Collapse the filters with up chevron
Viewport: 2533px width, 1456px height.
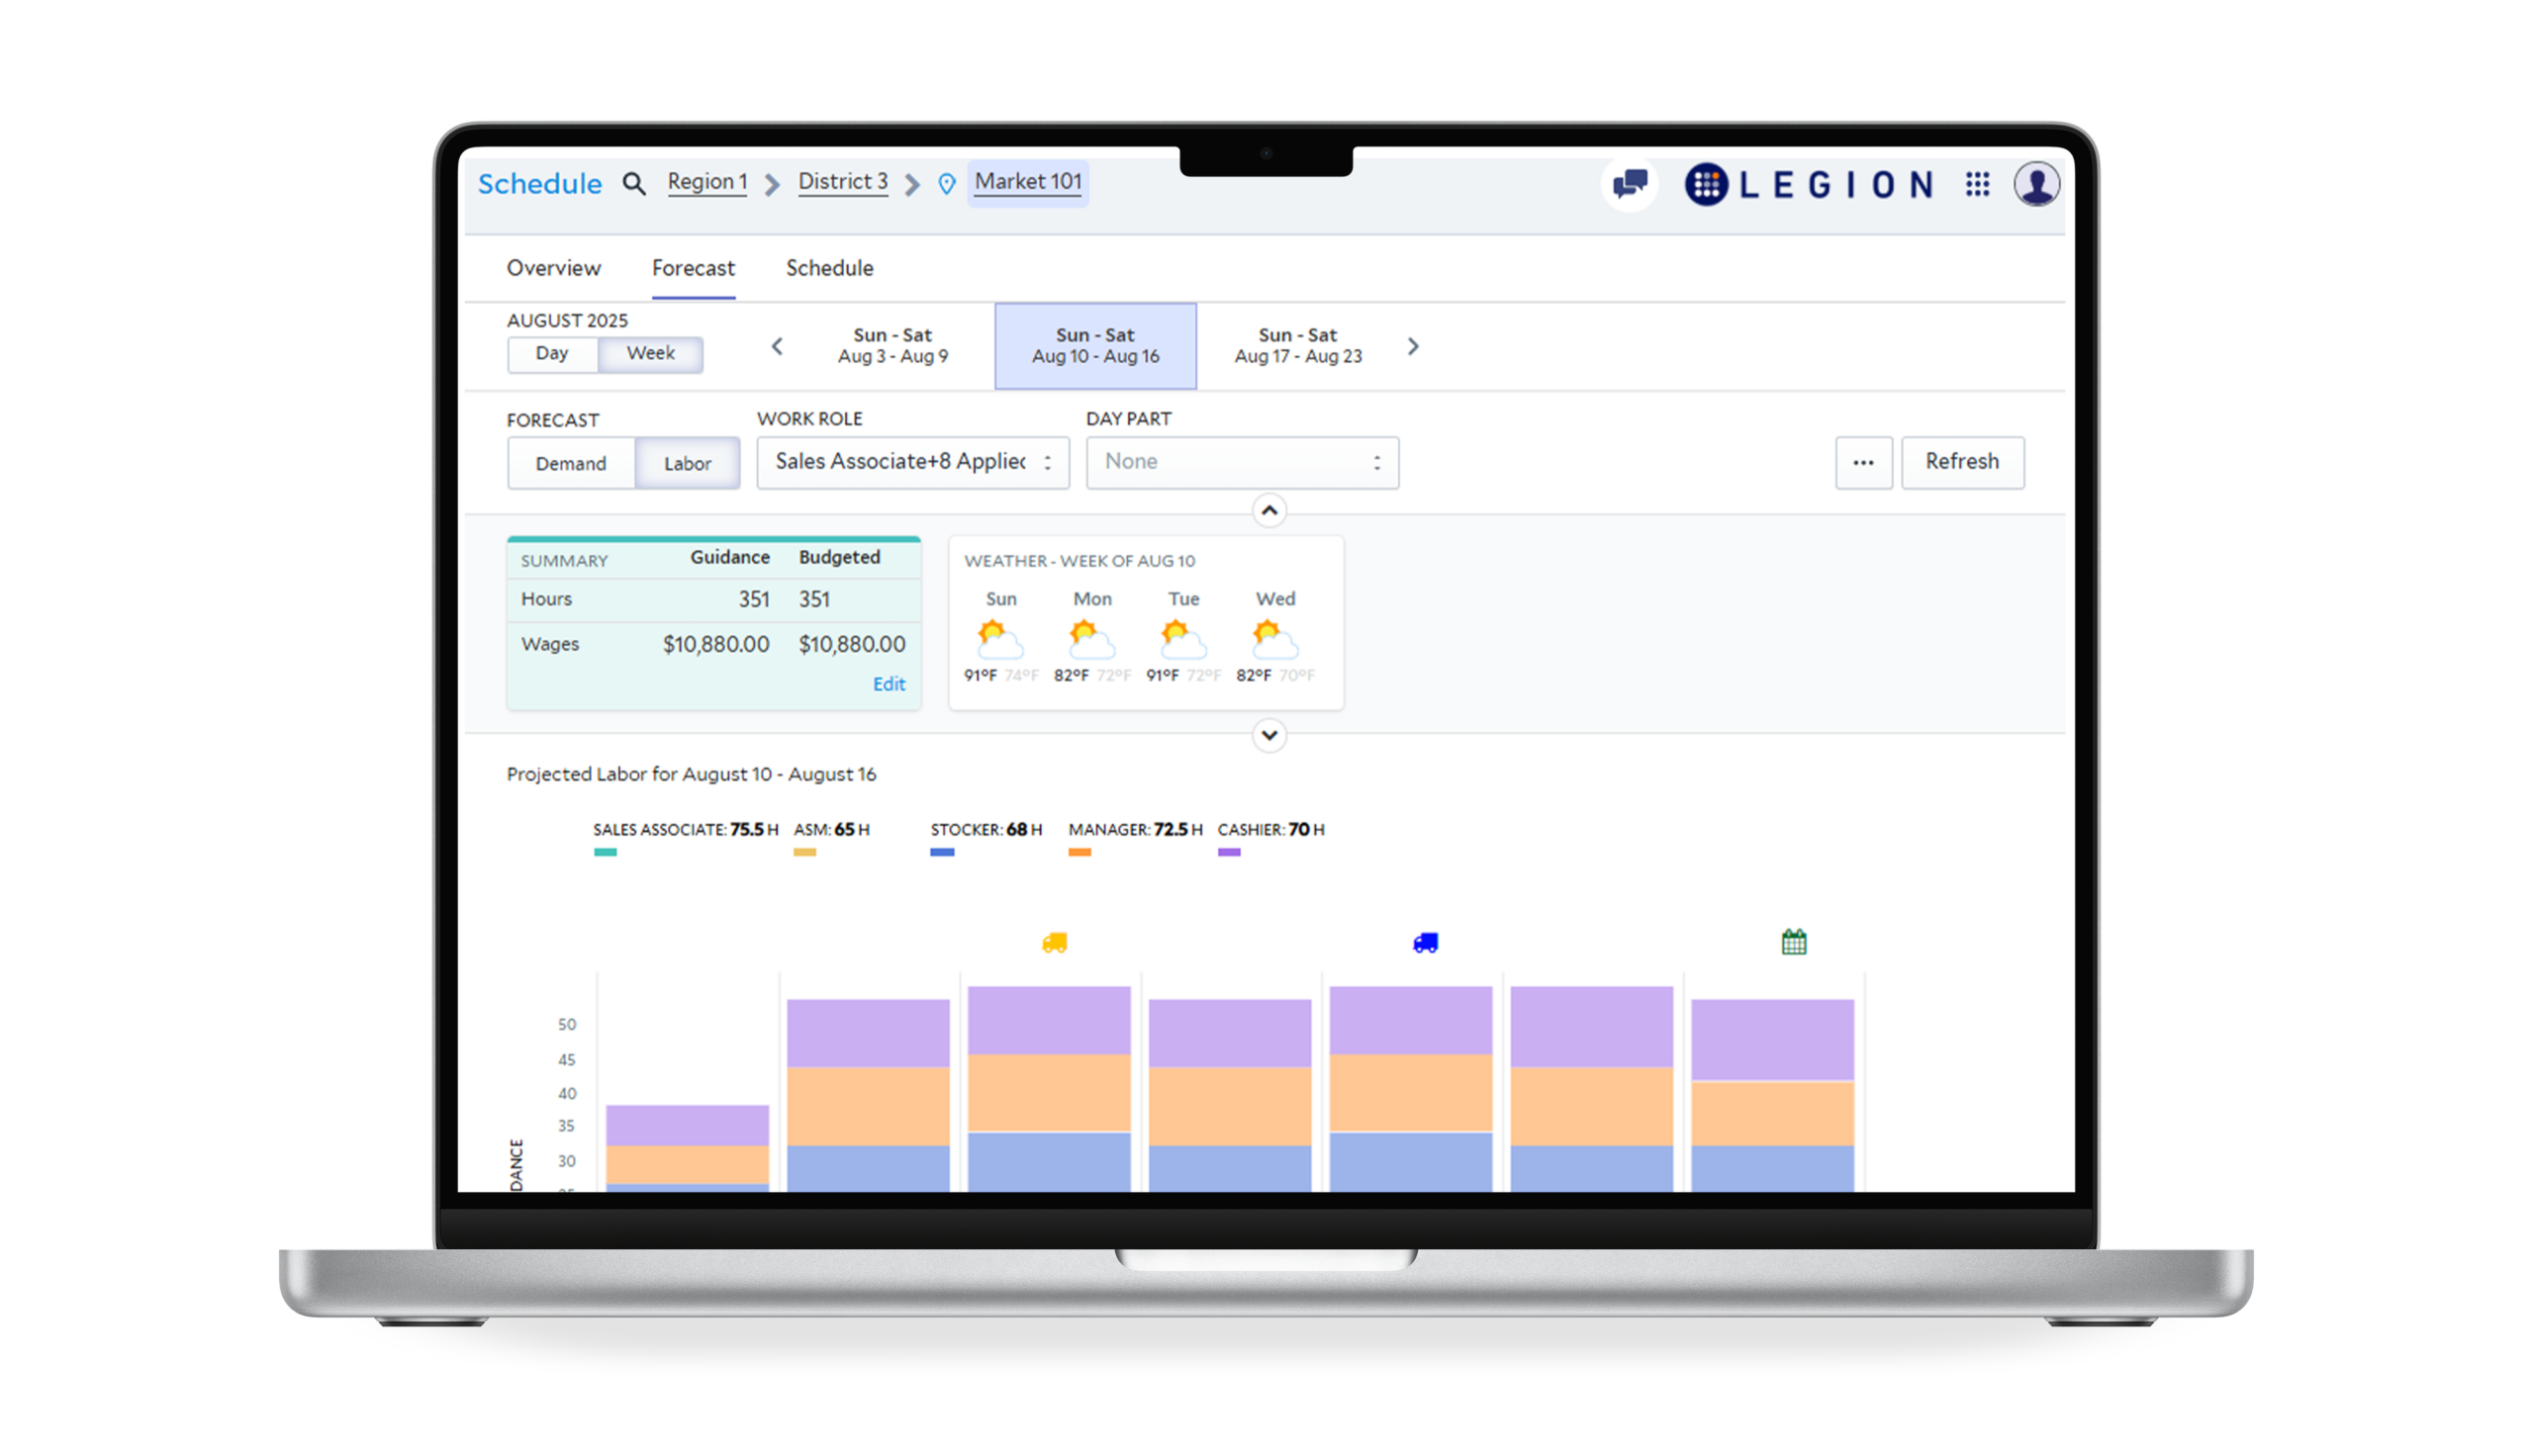pyautogui.click(x=1269, y=511)
